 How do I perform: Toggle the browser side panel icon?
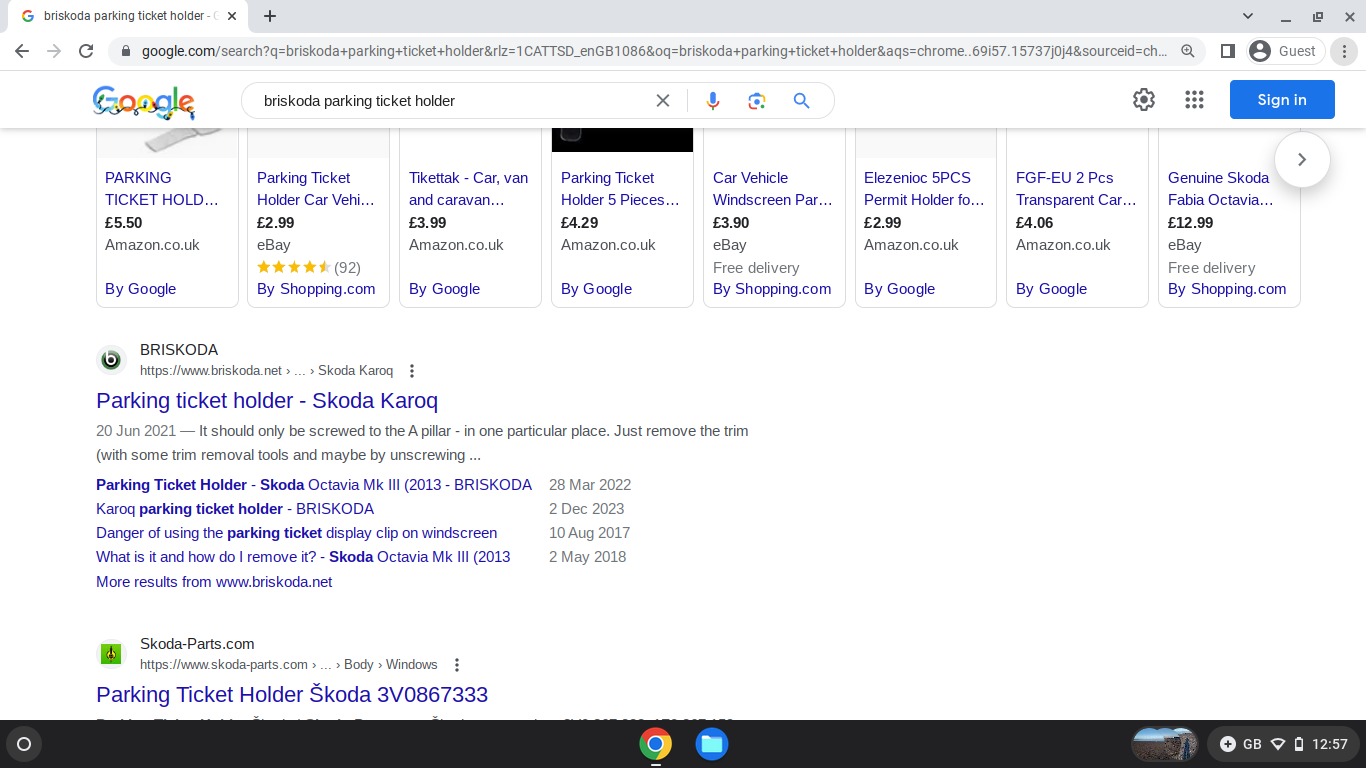pos(1228,51)
